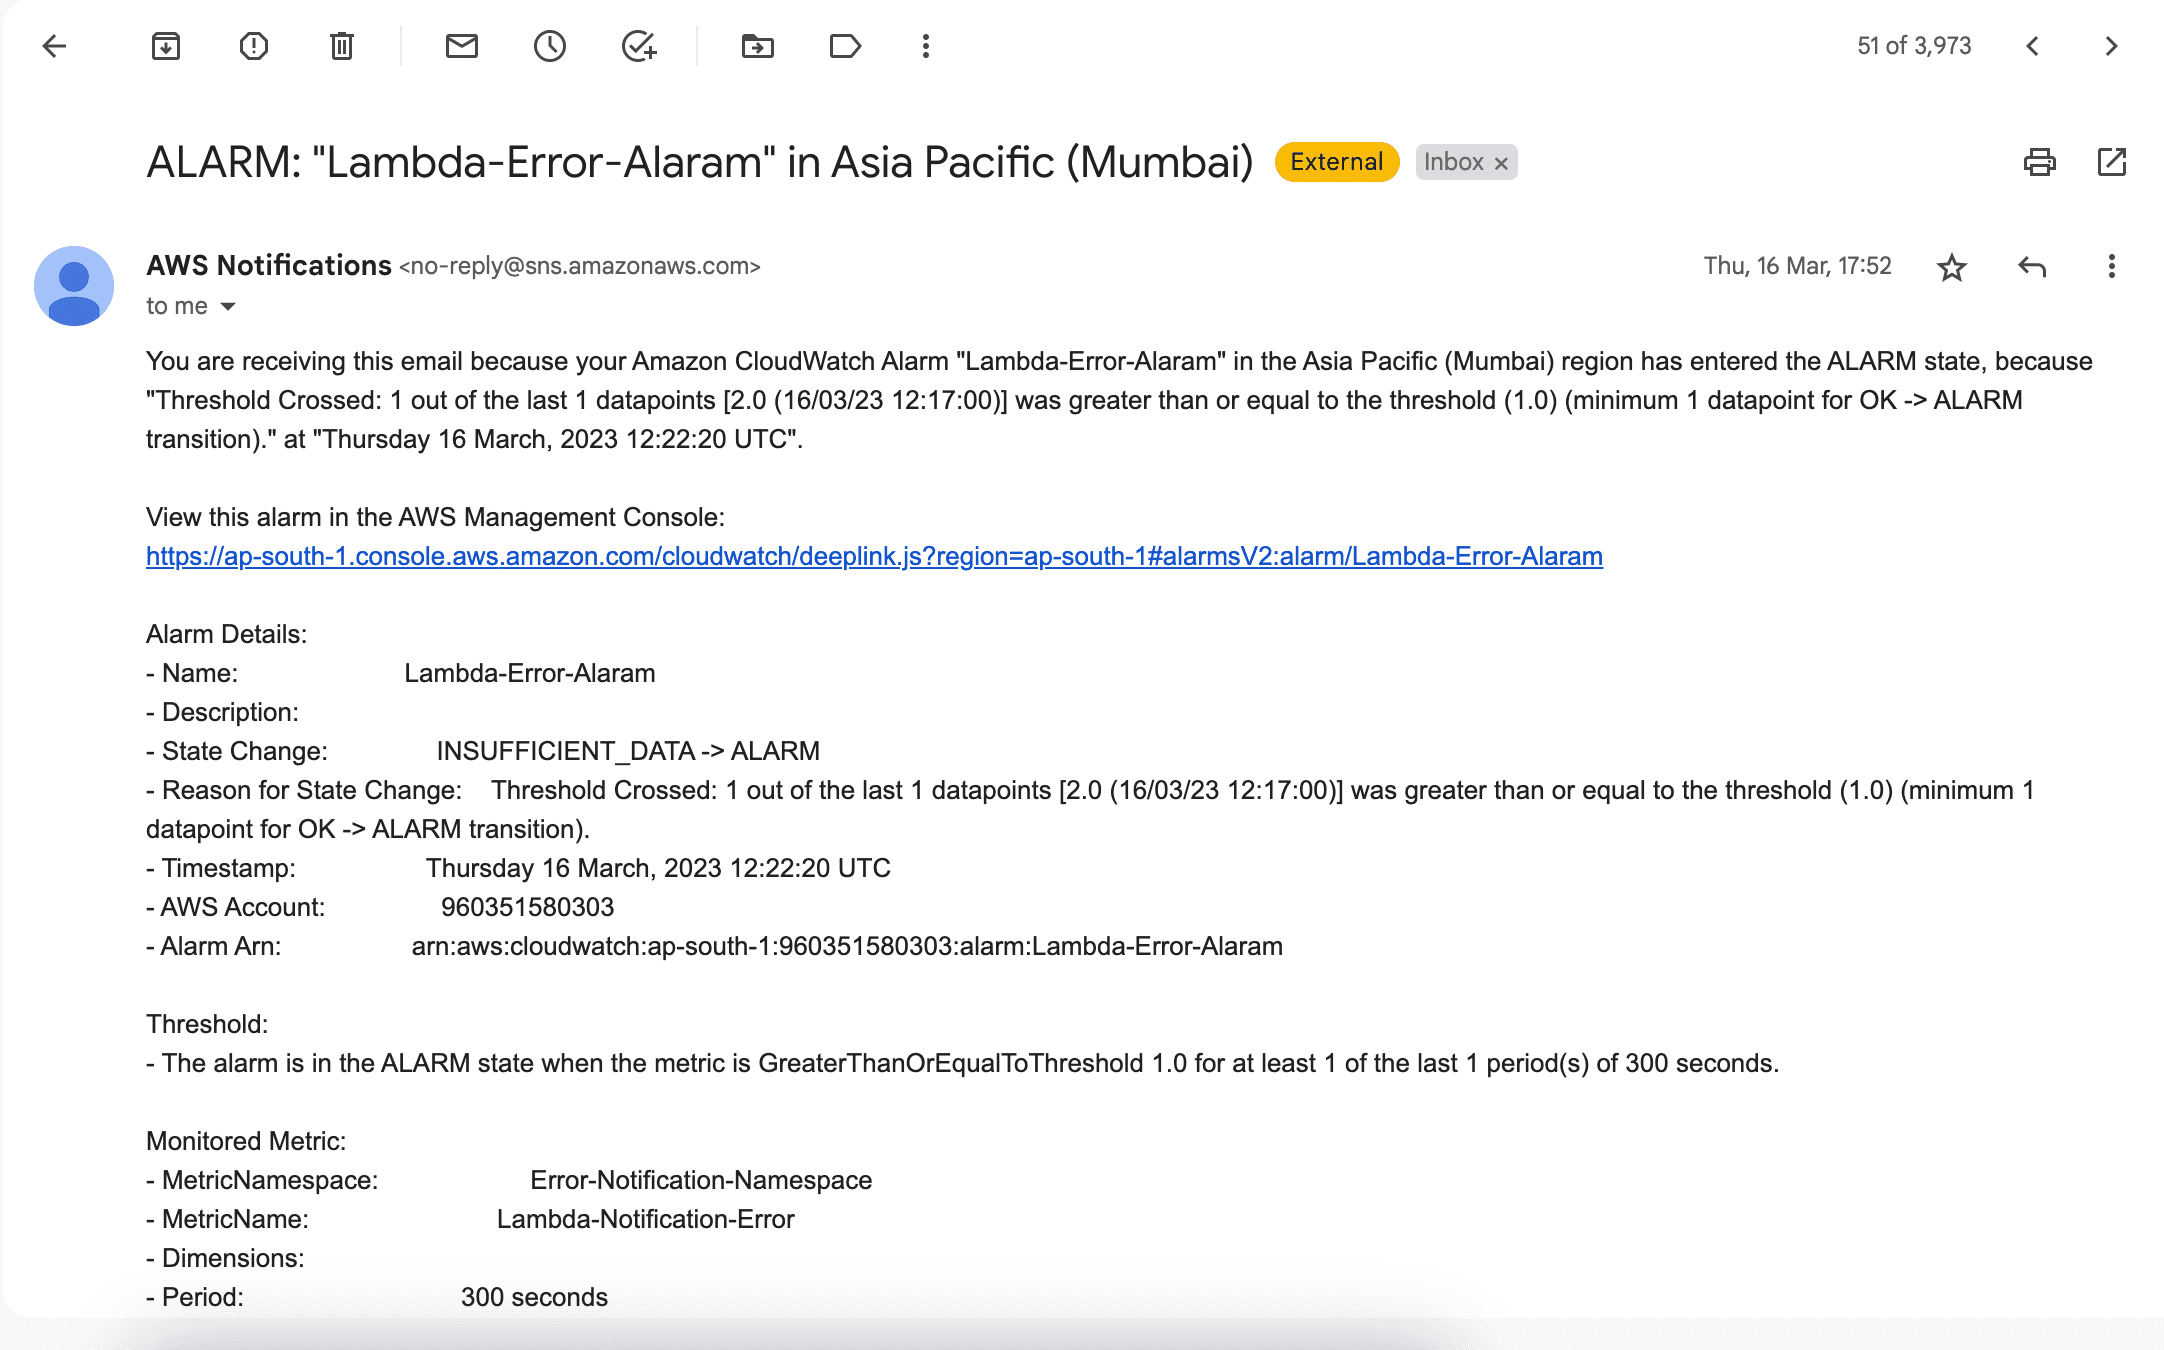Viewport: 2164px width, 1350px height.
Task: Print the whole email conversation
Action: 2040,162
